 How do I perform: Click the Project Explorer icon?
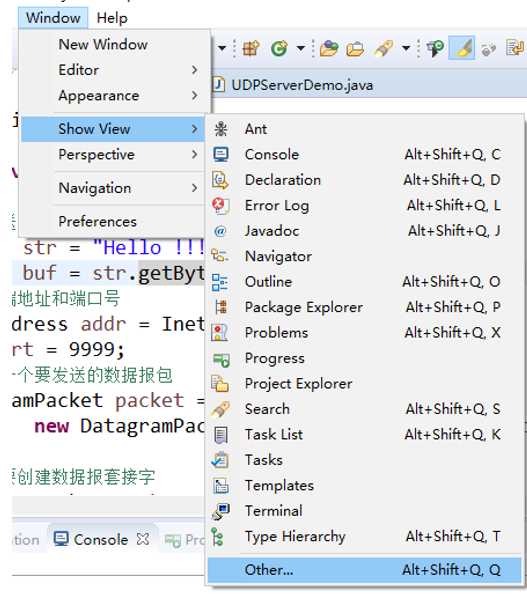point(220,384)
